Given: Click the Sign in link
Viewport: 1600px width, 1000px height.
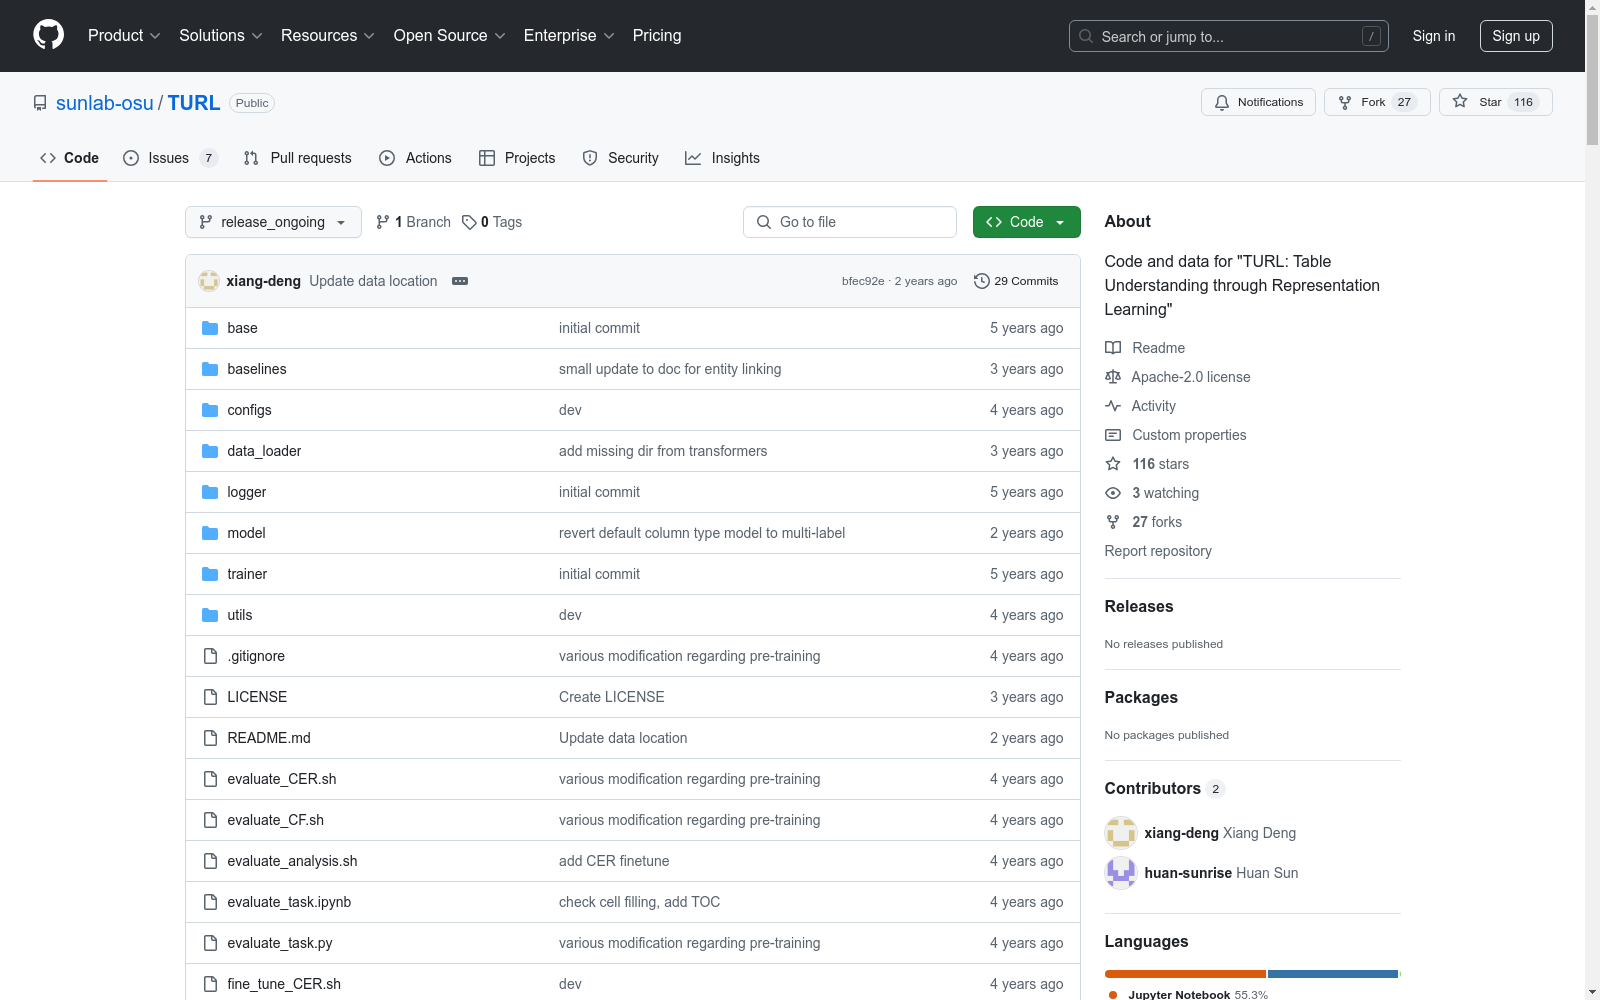Looking at the screenshot, I should [x=1434, y=36].
